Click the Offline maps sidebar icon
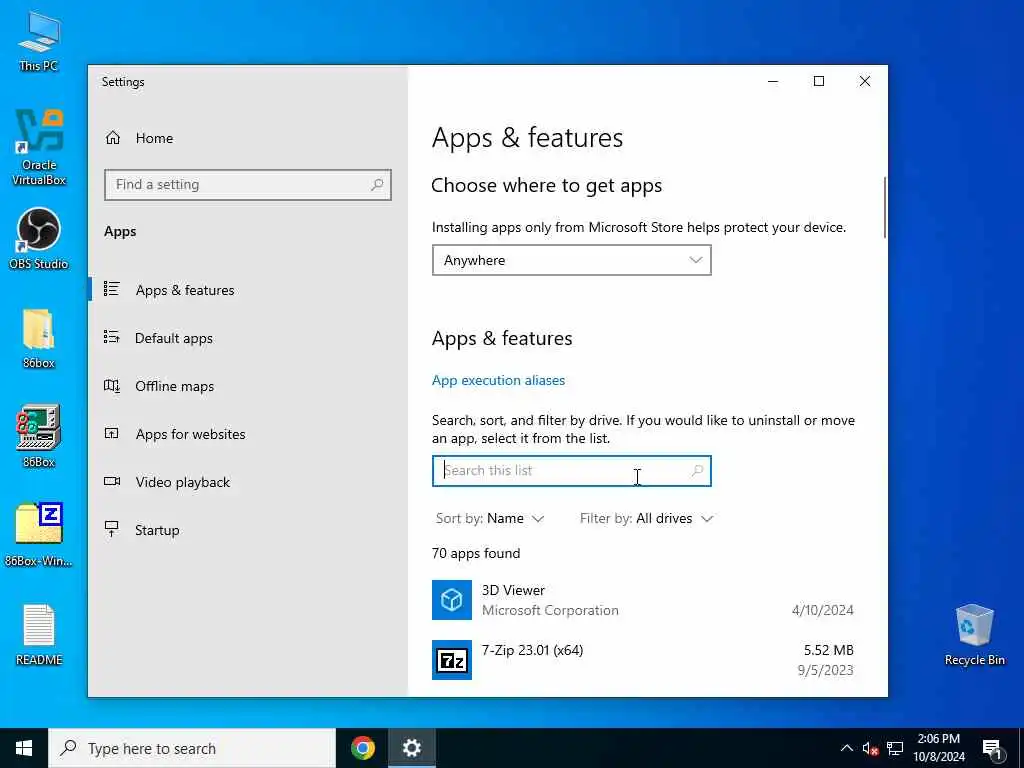This screenshot has width=1024, height=768. [112, 385]
